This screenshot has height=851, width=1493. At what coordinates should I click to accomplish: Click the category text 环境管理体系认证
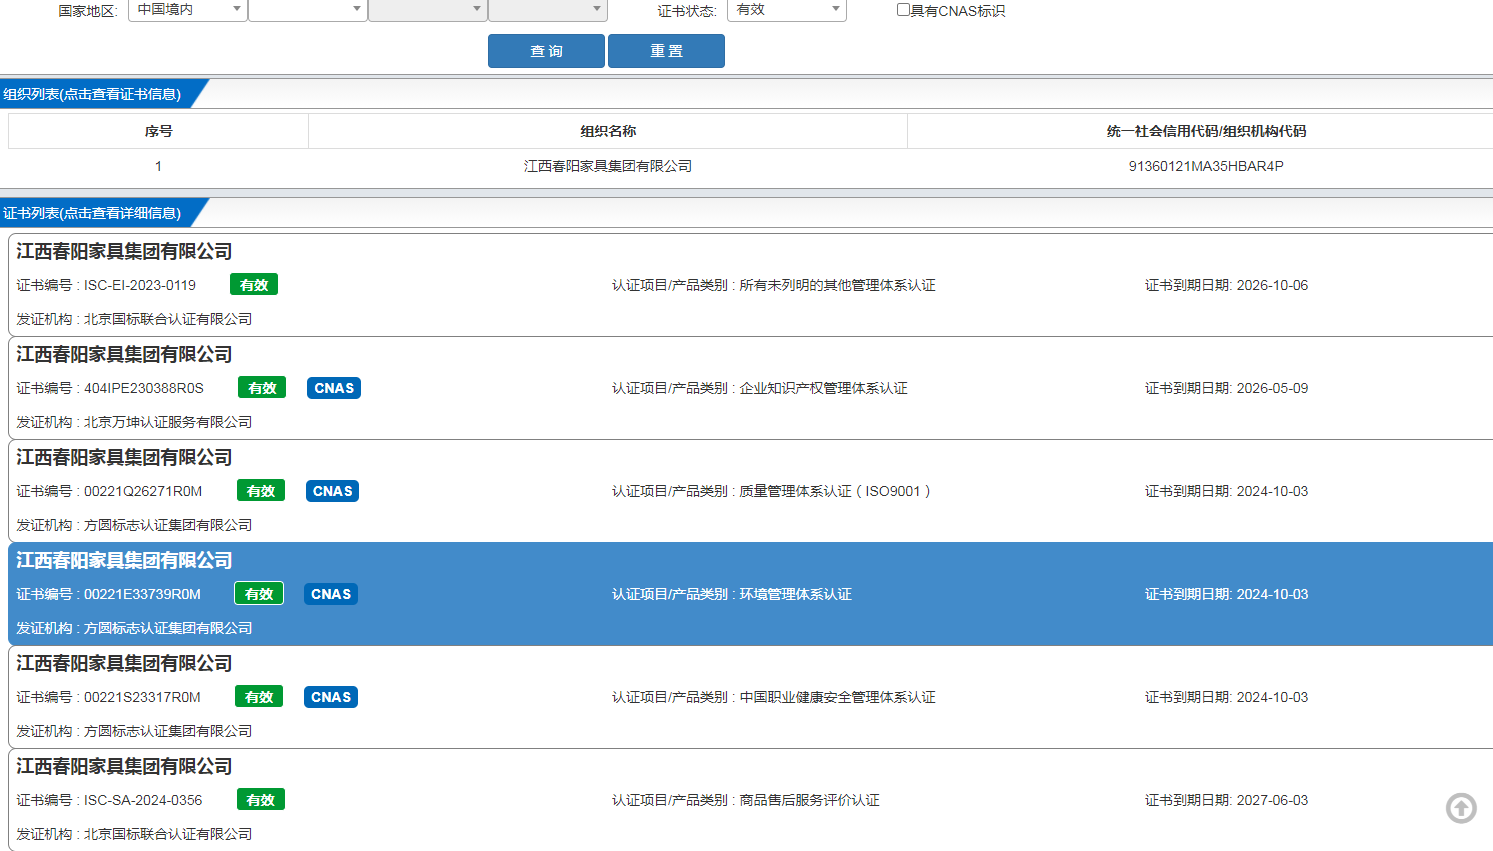click(795, 594)
